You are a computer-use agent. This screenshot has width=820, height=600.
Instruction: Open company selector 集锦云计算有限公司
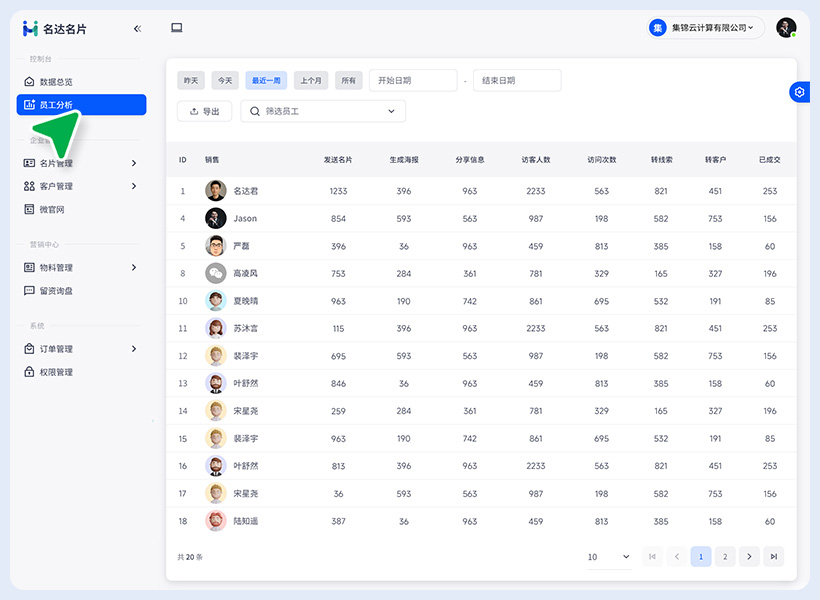pyautogui.click(x=705, y=28)
